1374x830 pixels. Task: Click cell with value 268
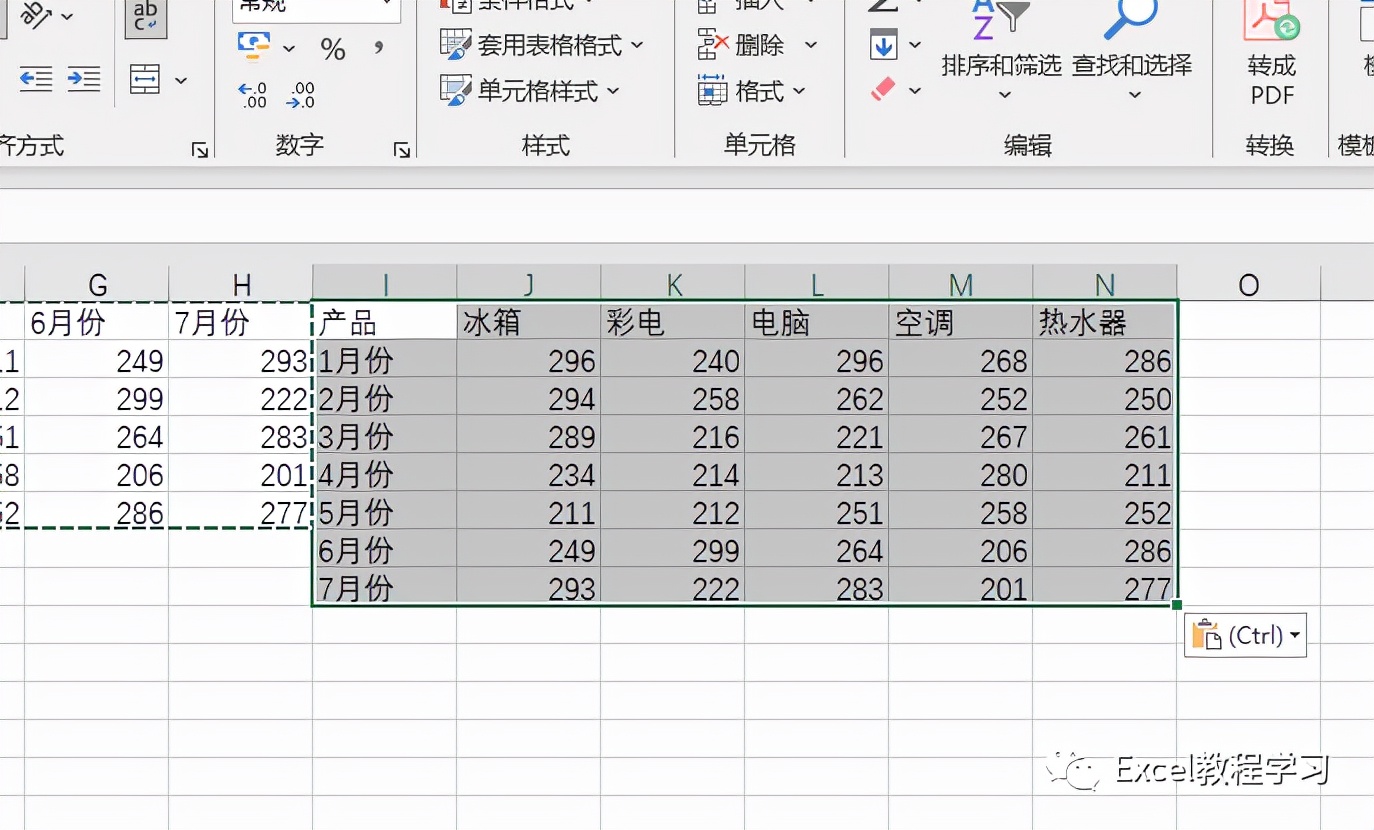[x=961, y=359]
